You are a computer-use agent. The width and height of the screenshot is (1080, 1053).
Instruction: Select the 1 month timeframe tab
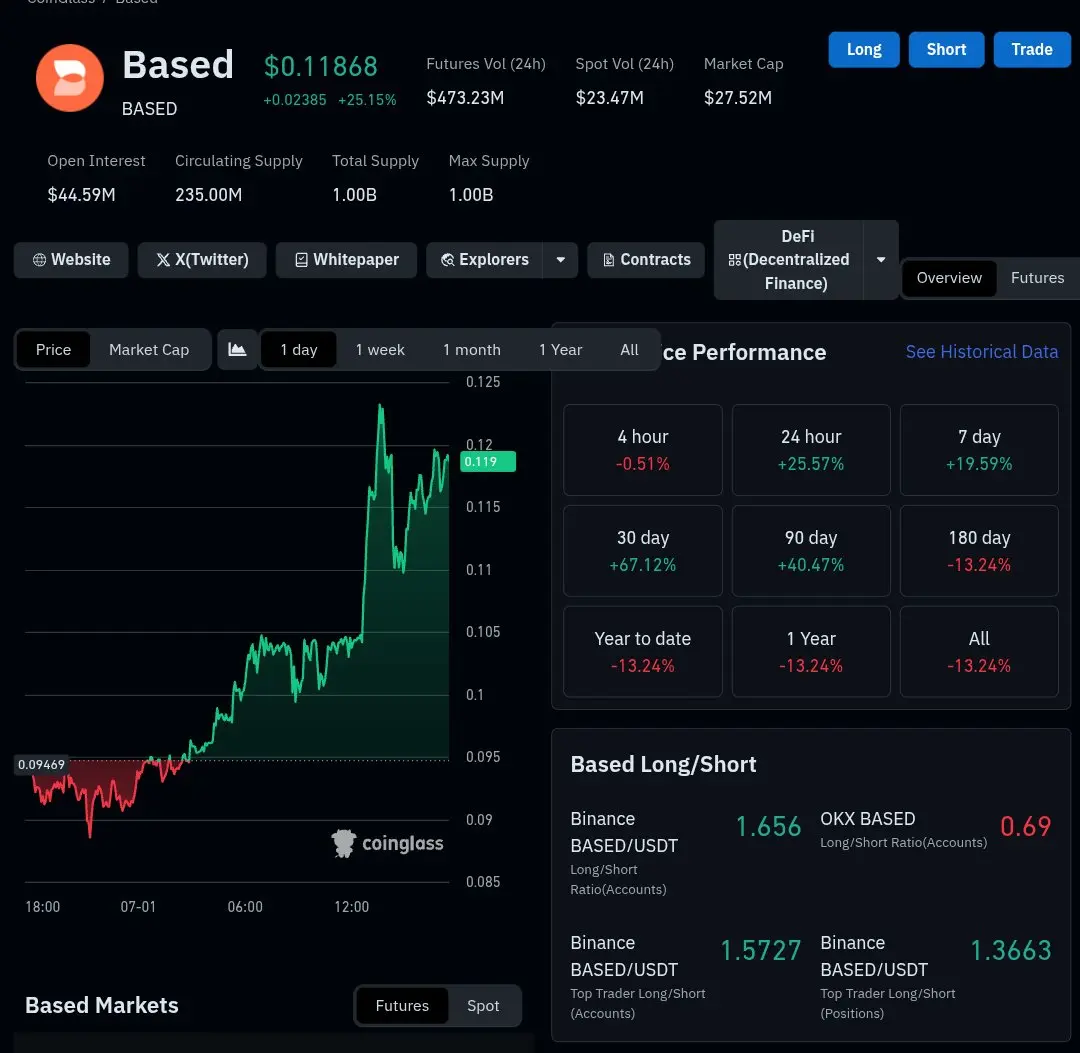tap(472, 350)
